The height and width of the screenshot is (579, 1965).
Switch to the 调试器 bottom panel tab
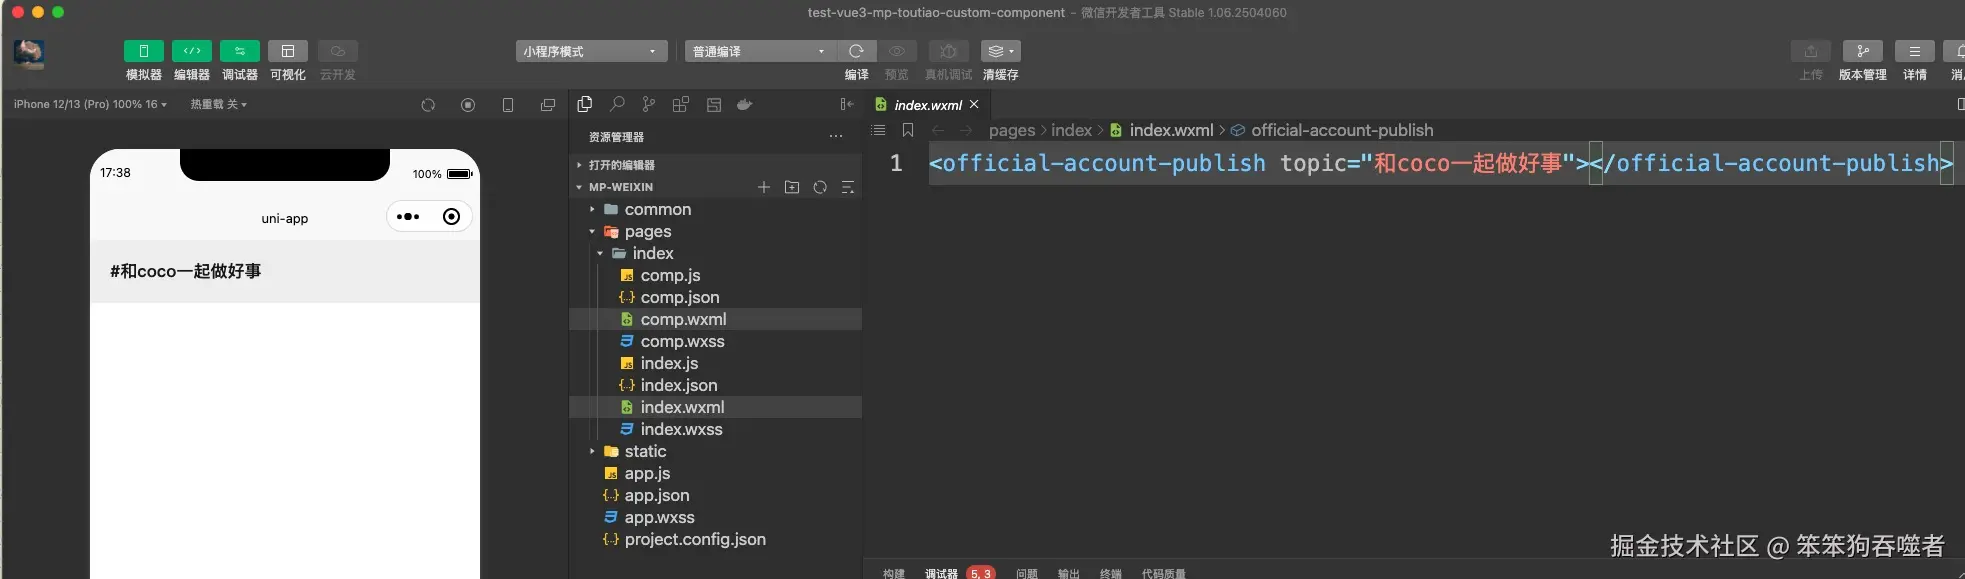[x=941, y=573]
